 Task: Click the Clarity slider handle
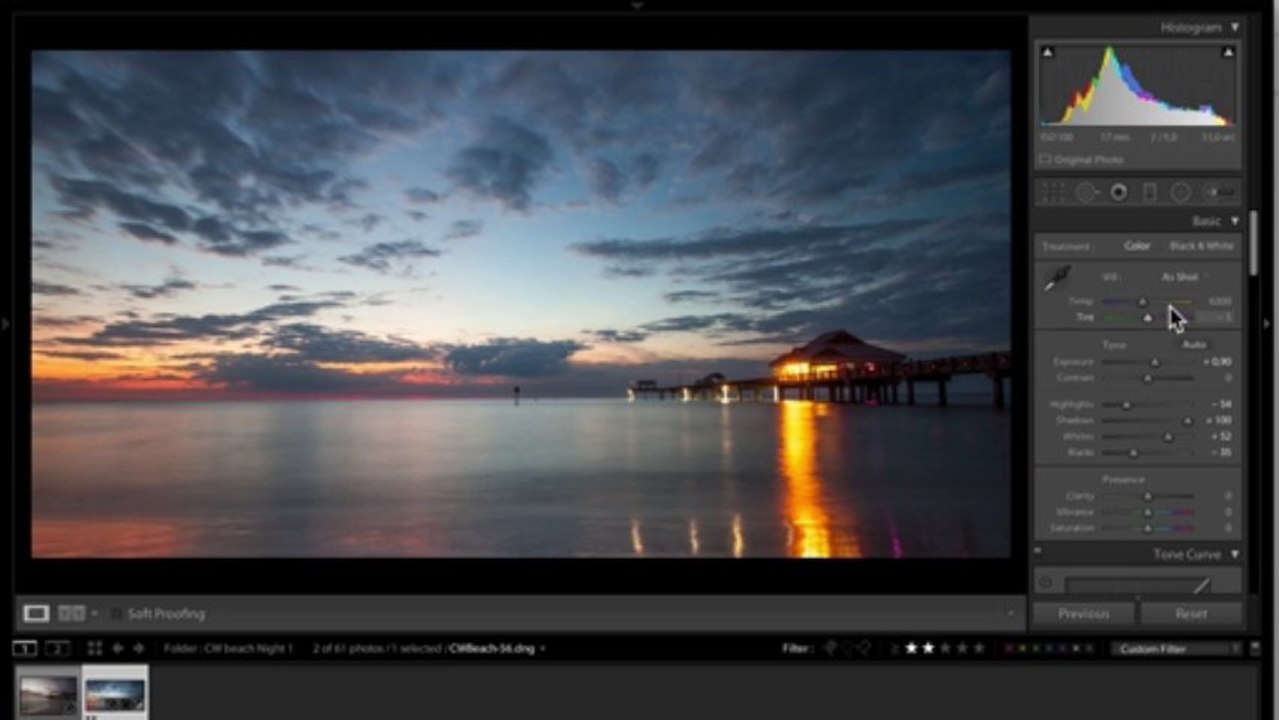point(1147,496)
